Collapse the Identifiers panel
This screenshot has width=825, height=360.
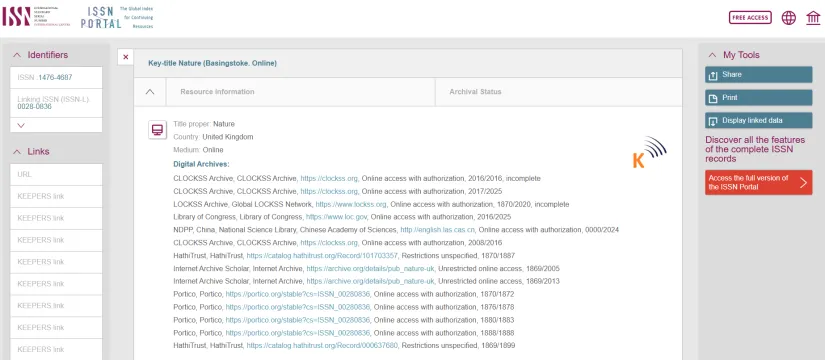click(x=17, y=55)
